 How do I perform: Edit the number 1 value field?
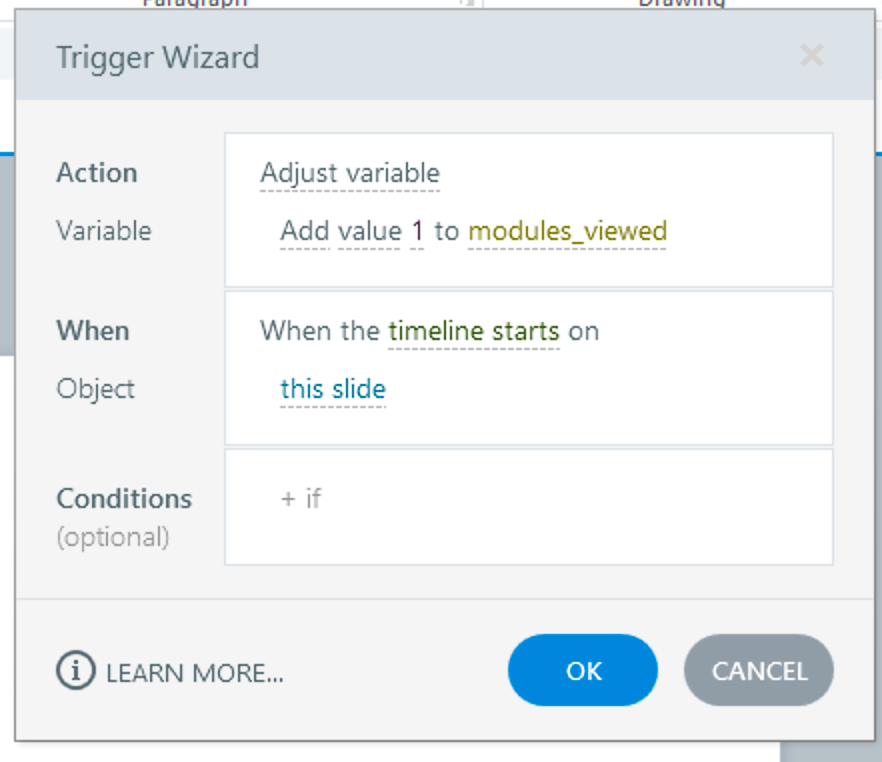pos(418,232)
